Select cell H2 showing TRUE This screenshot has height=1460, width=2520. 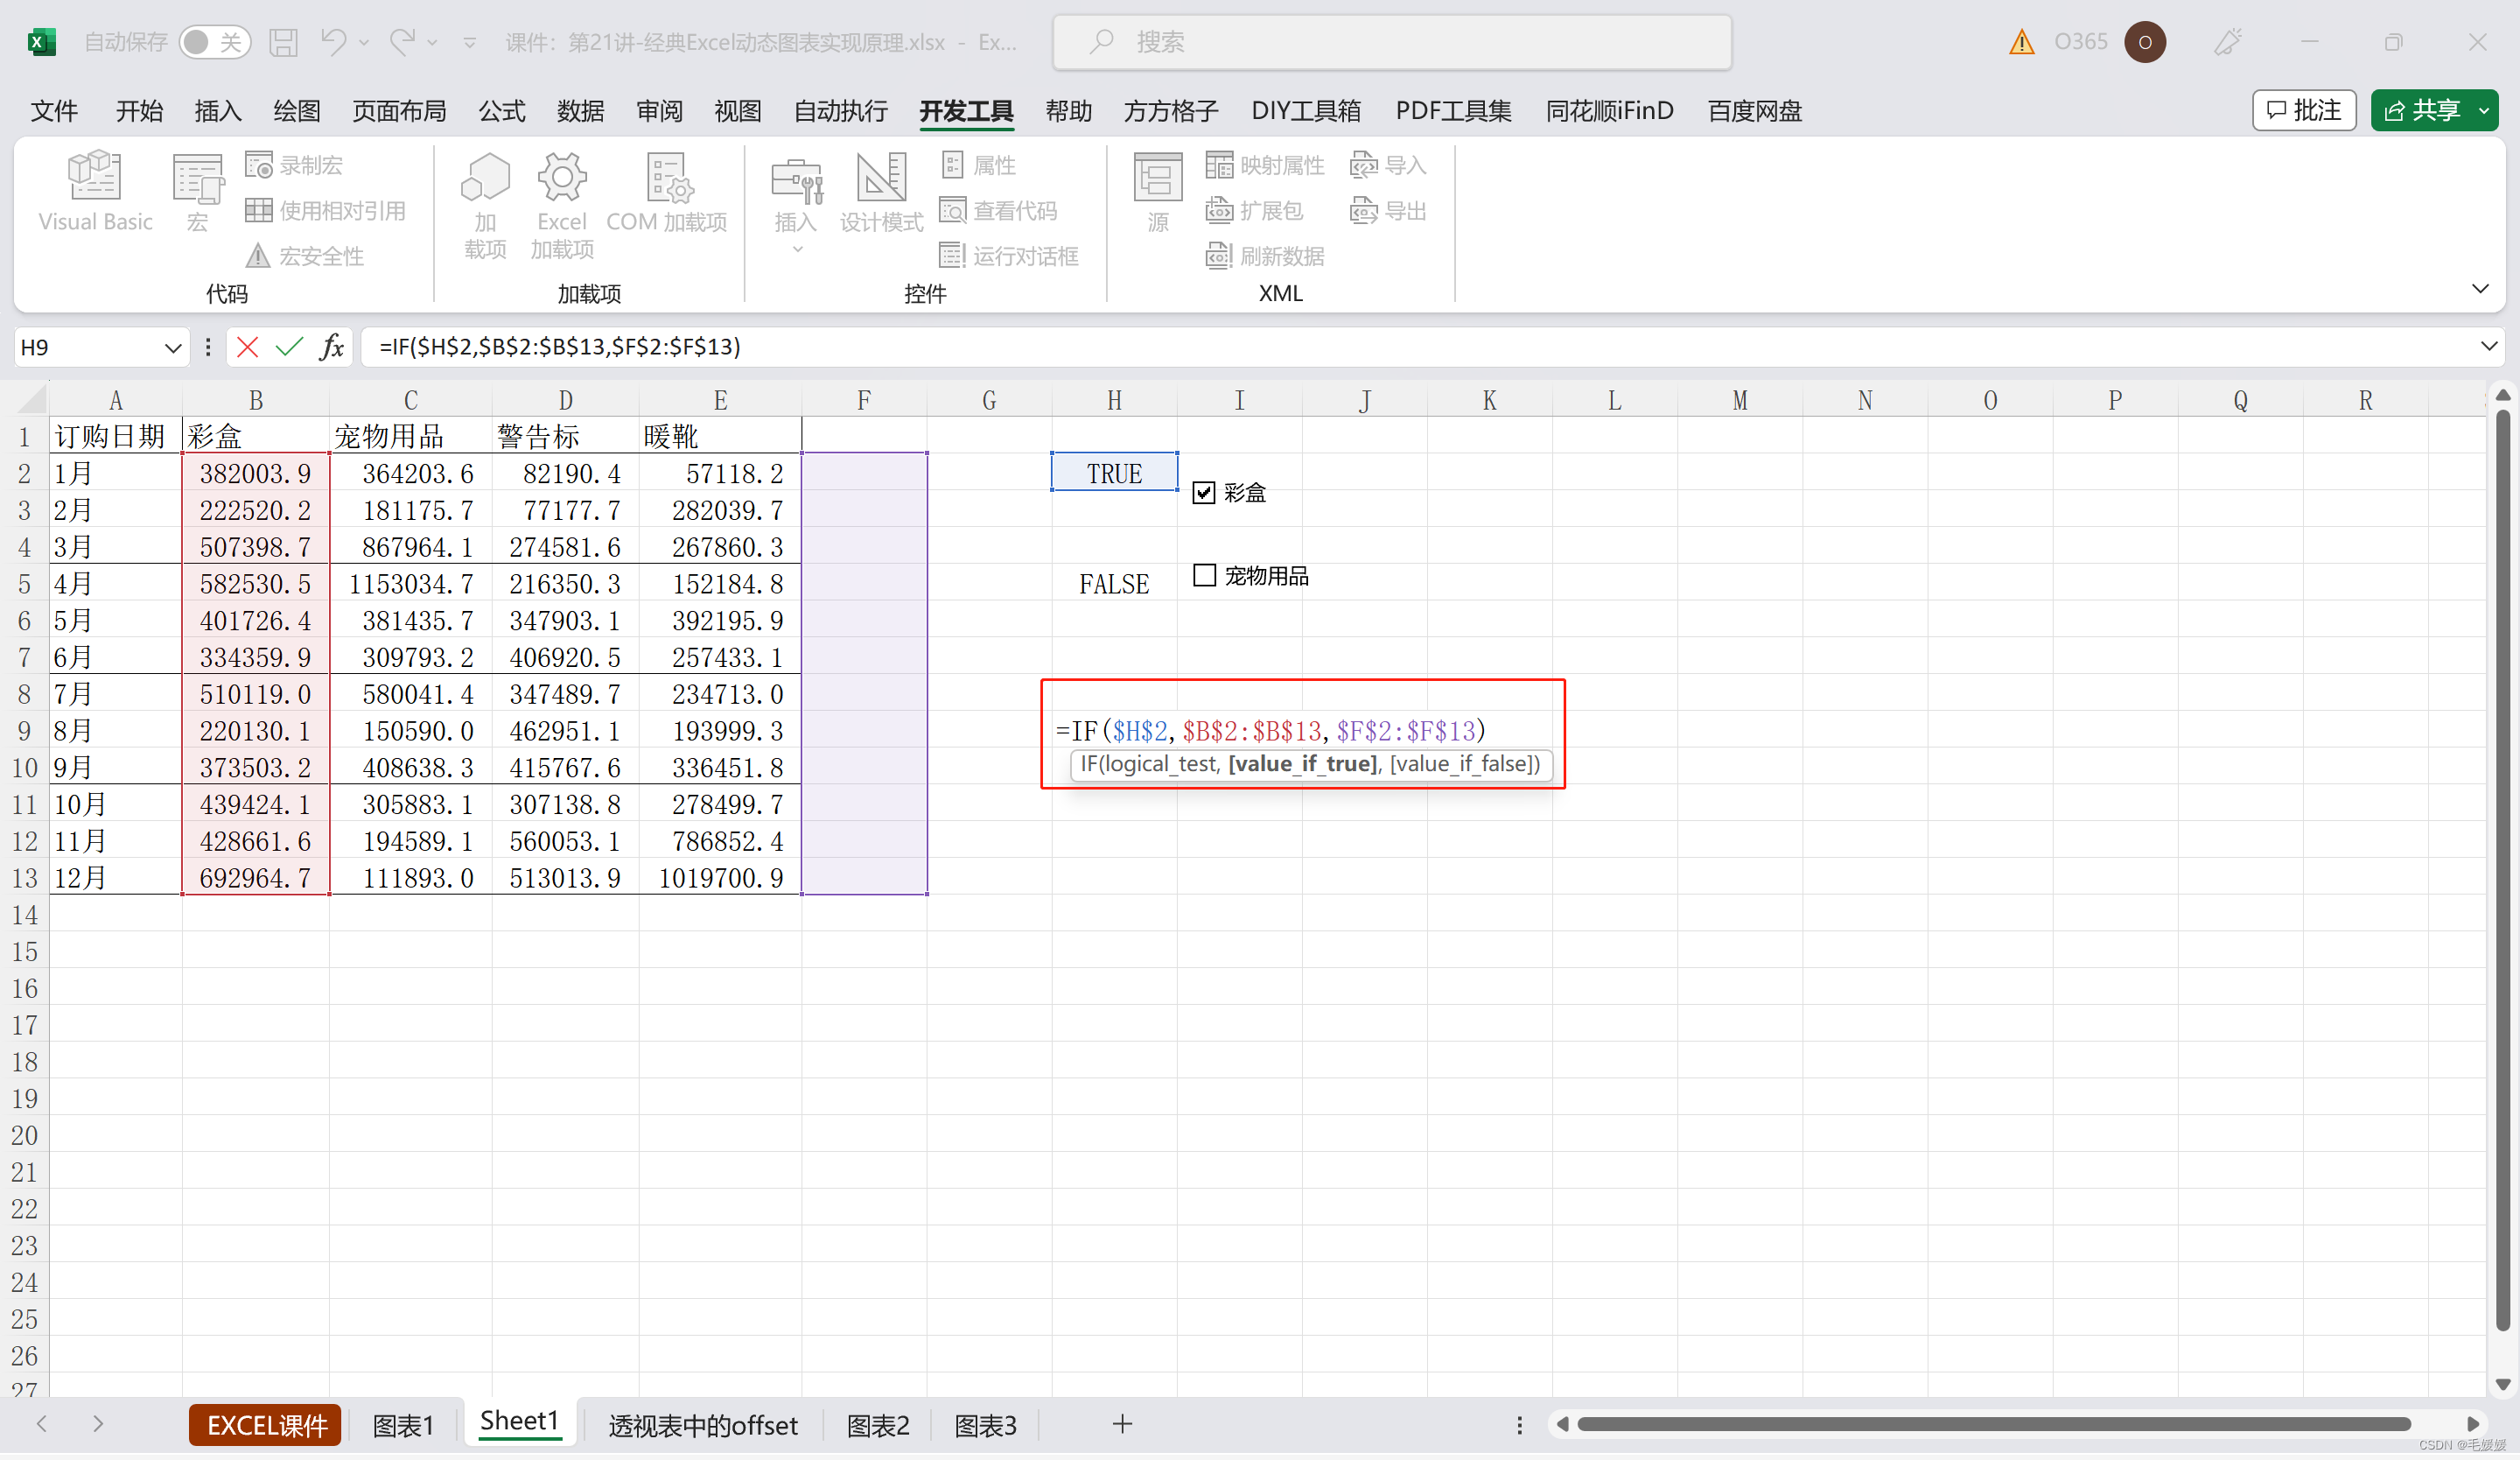coord(1114,473)
